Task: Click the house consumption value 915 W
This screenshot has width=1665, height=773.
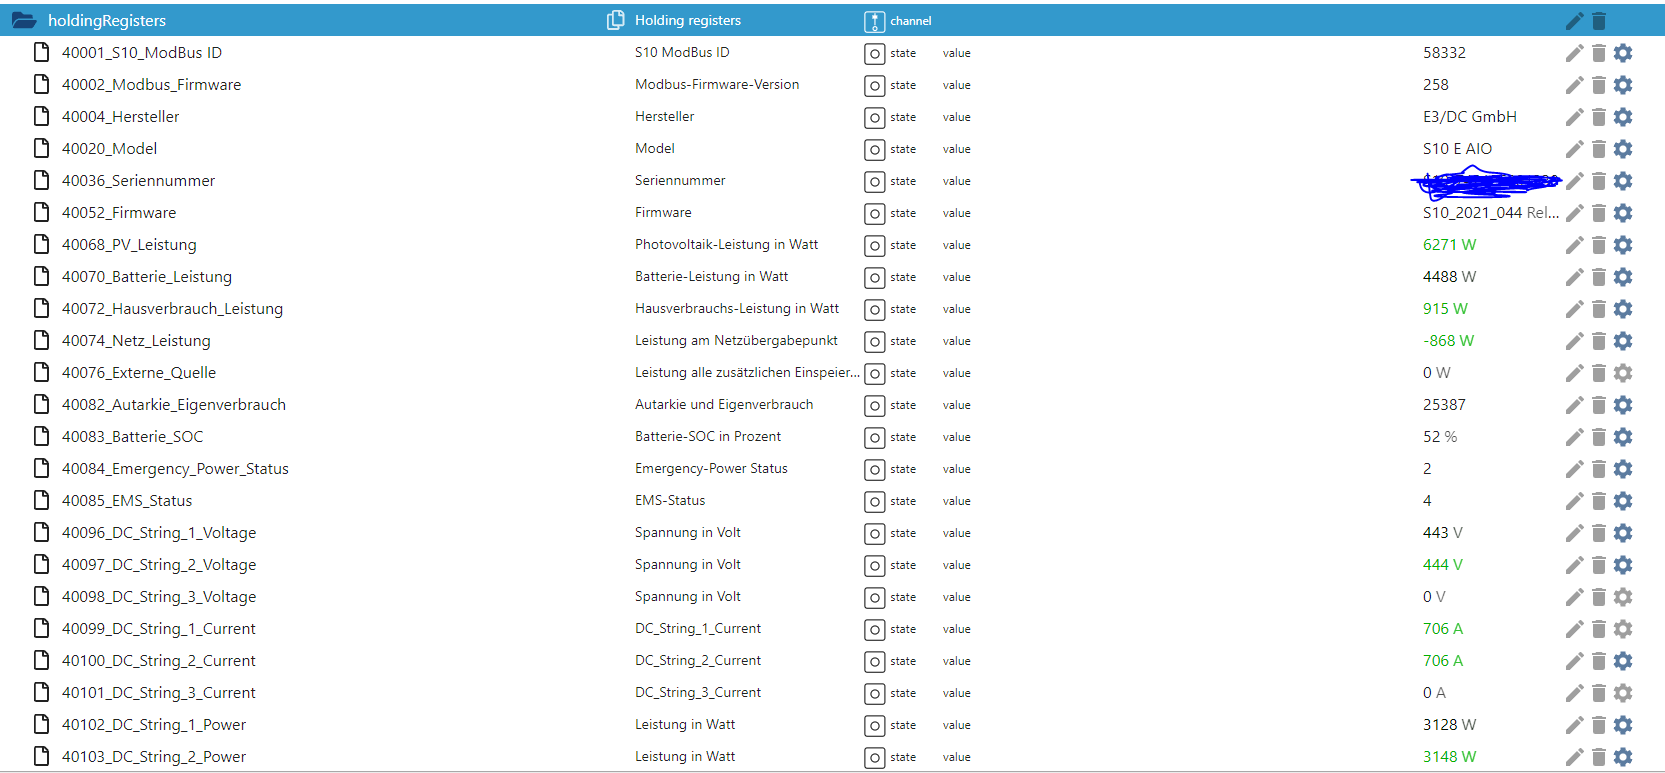Action: [x=1445, y=309]
